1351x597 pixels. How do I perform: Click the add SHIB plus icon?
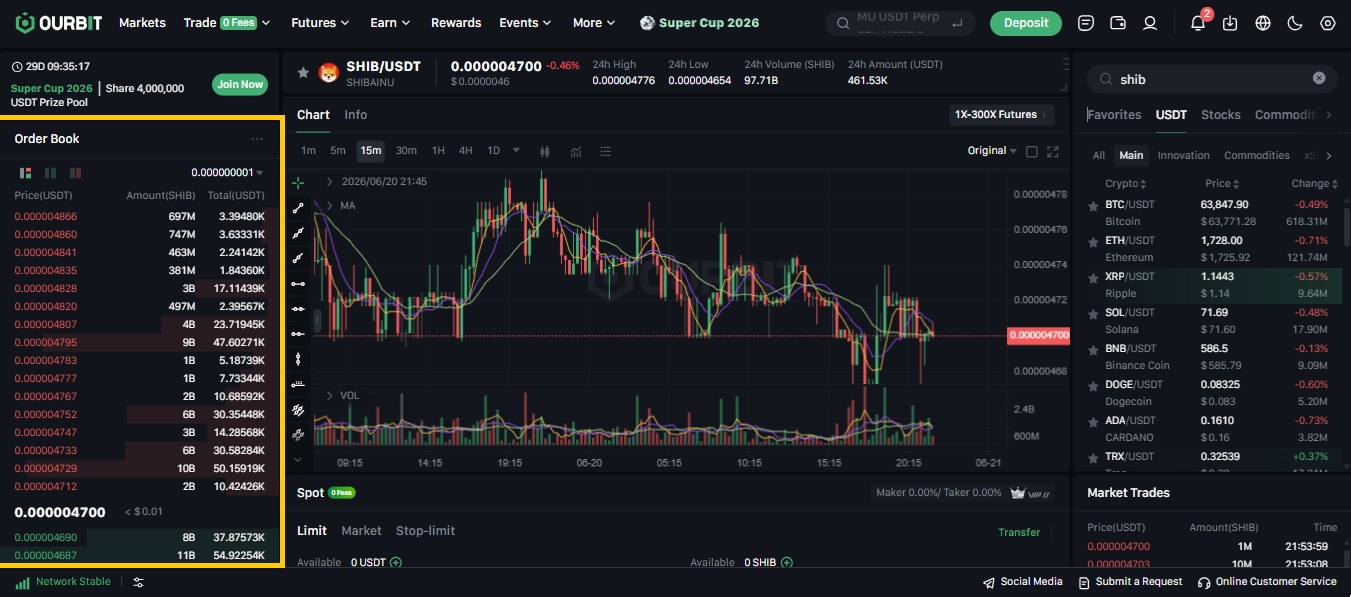[x=787, y=563]
